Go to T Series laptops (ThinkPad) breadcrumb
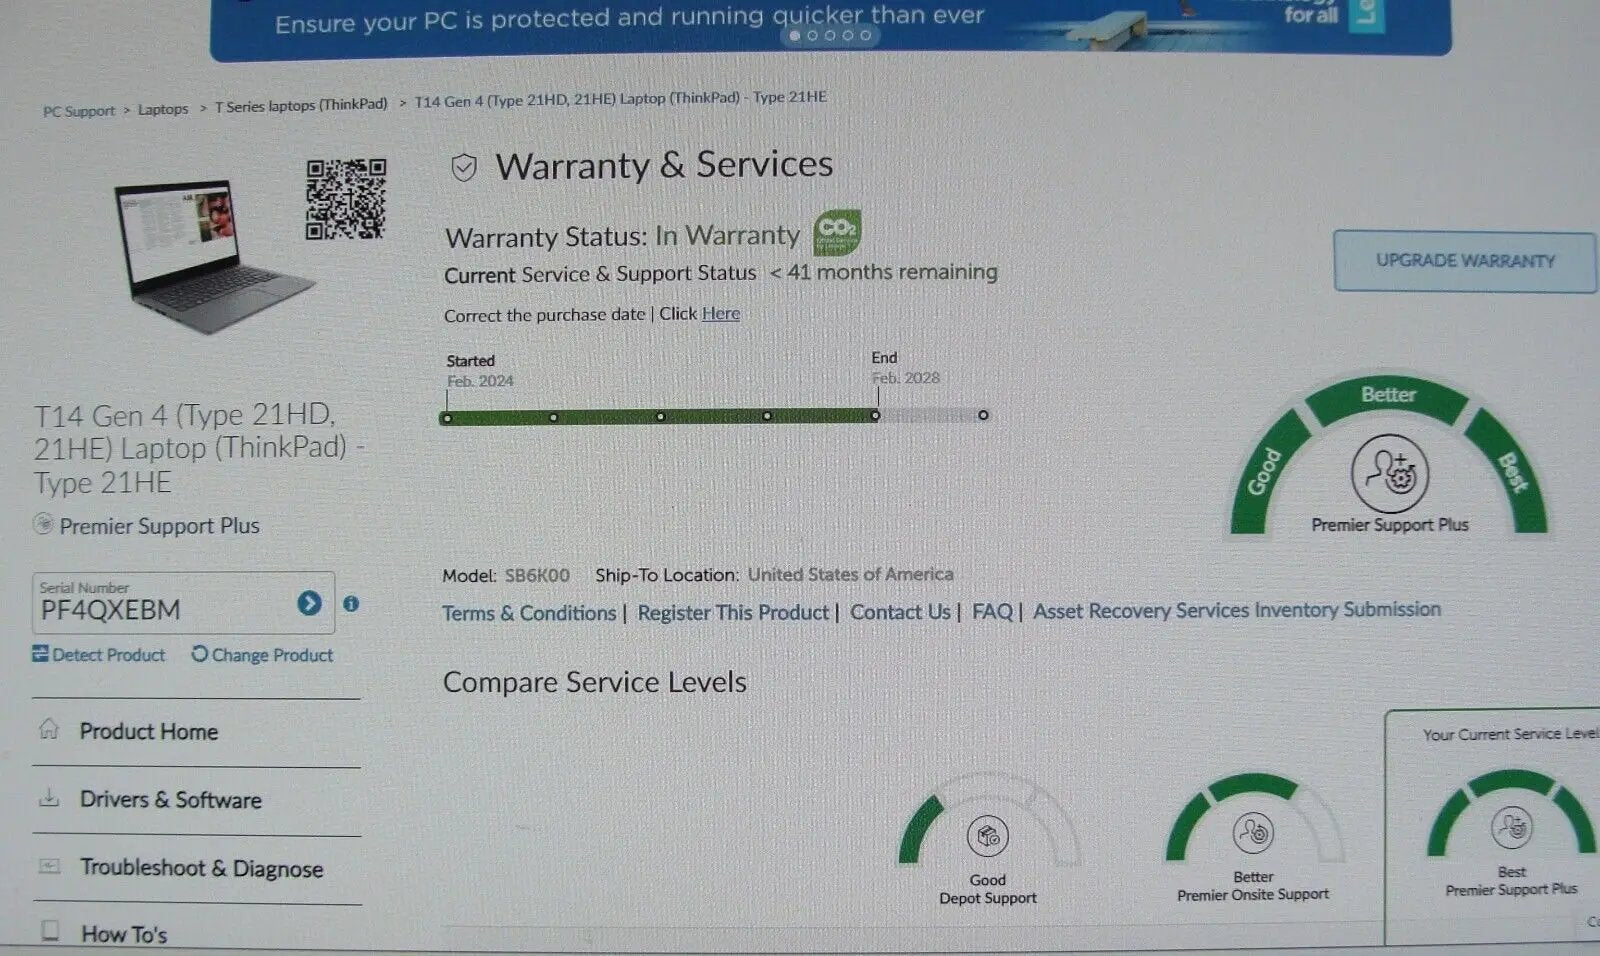The width and height of the screenshot is (1600, 956). tap(301, 105)
